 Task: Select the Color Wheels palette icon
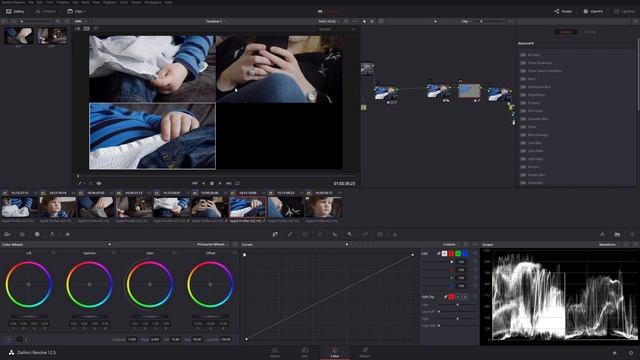pos(37,234)
